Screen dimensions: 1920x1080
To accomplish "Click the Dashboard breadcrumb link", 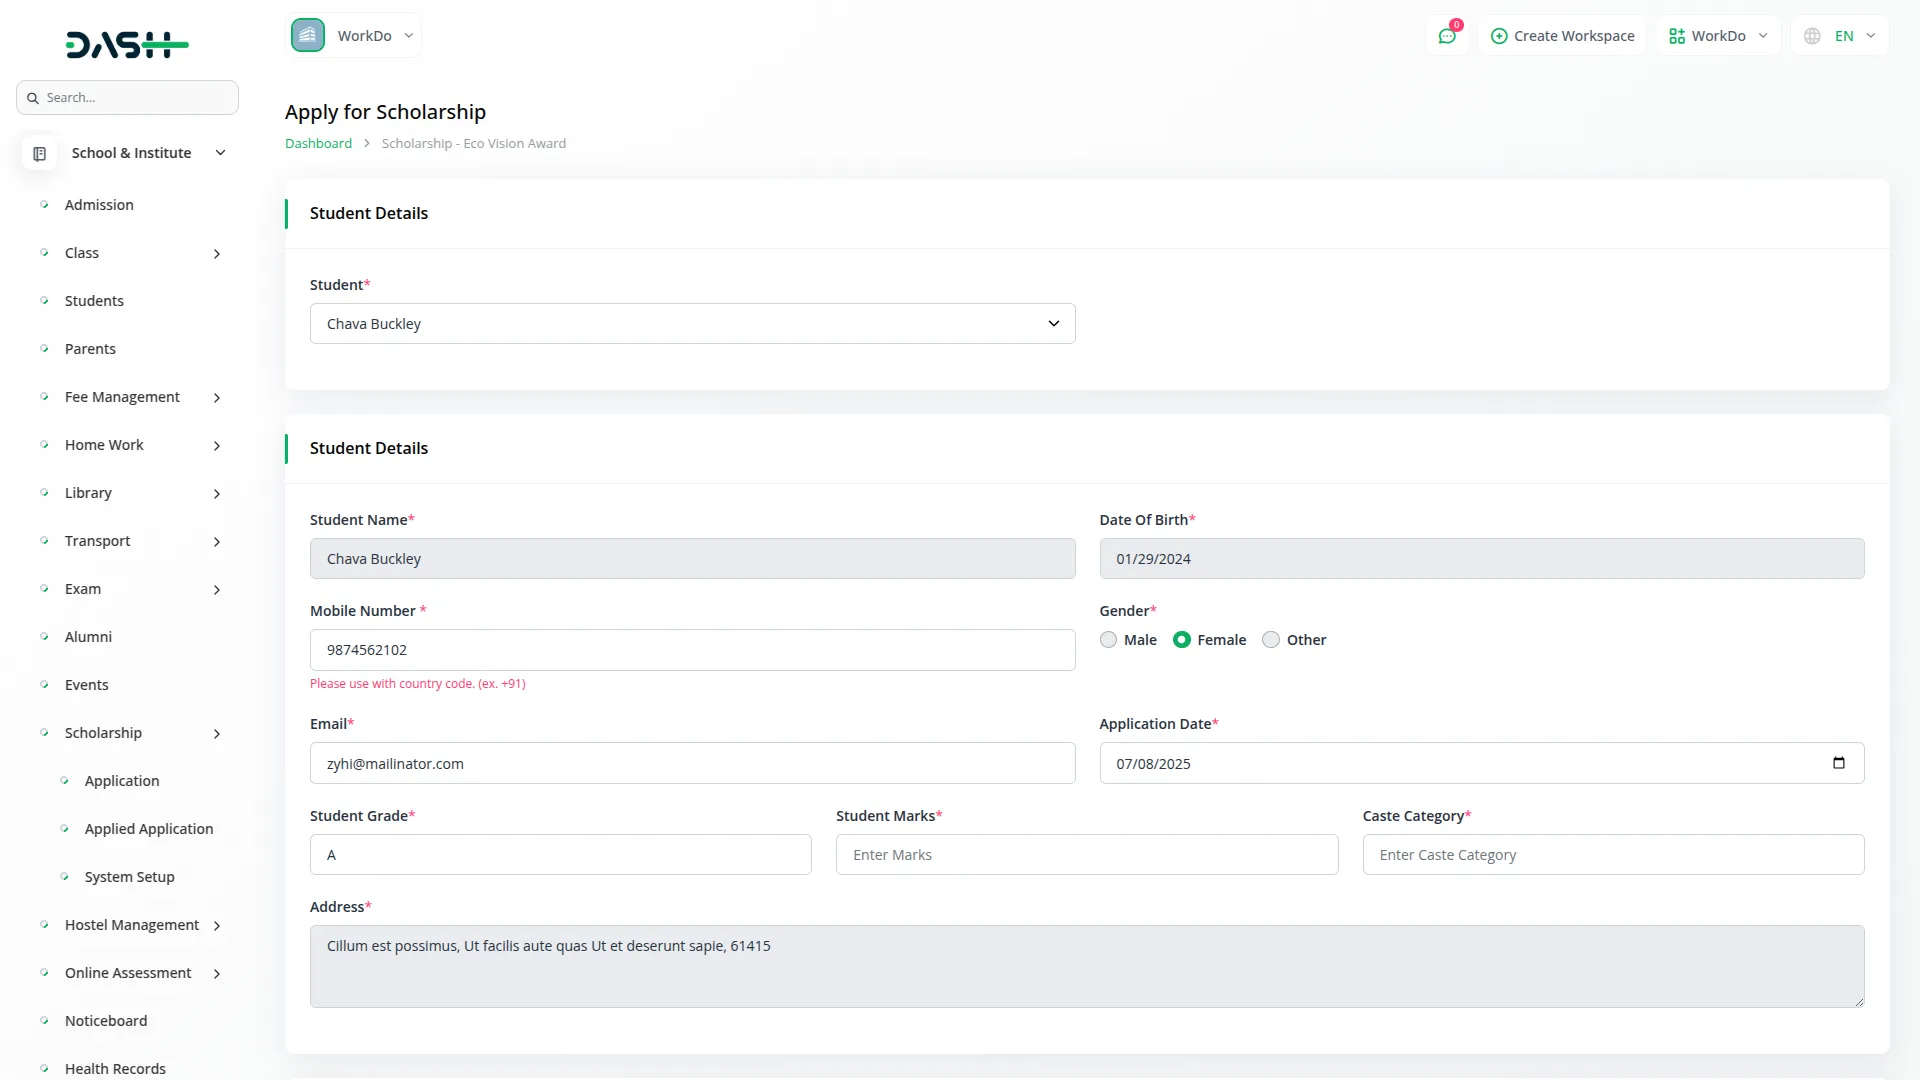I will pyautogui.click(x=318, y=144).
